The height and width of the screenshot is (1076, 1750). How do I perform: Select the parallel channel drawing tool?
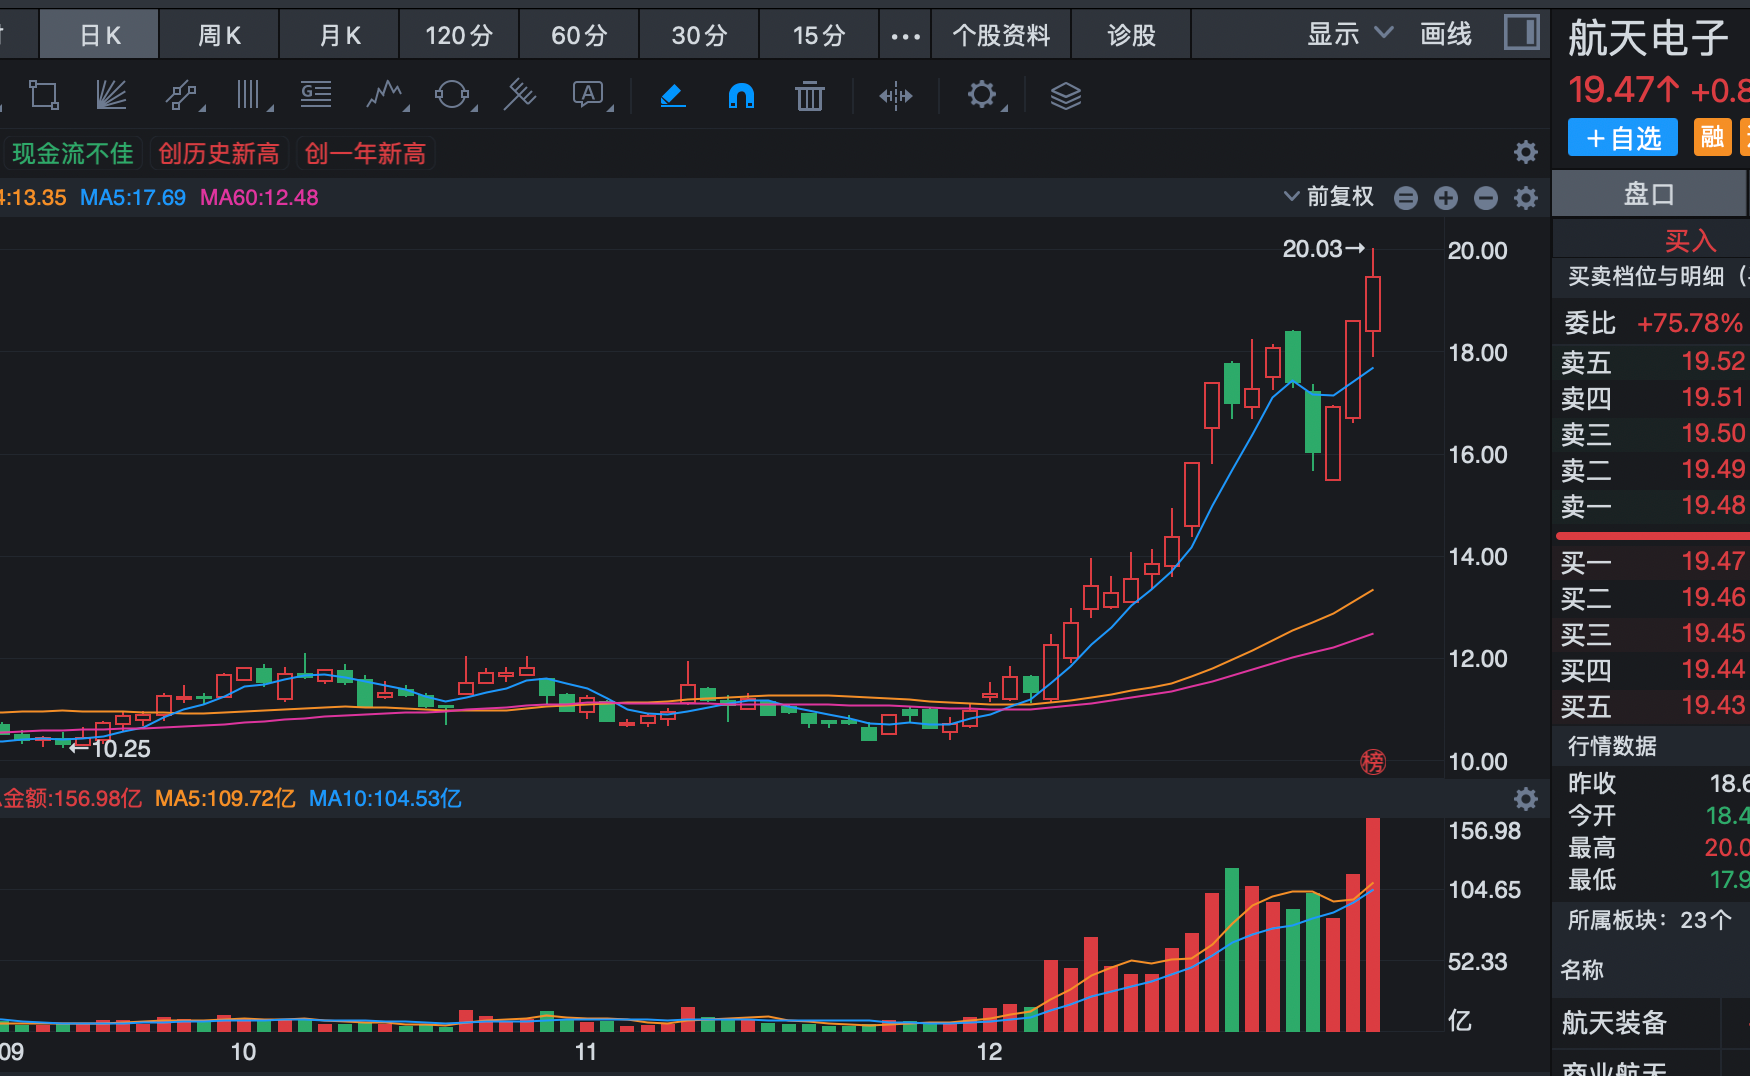coord(181,95)
